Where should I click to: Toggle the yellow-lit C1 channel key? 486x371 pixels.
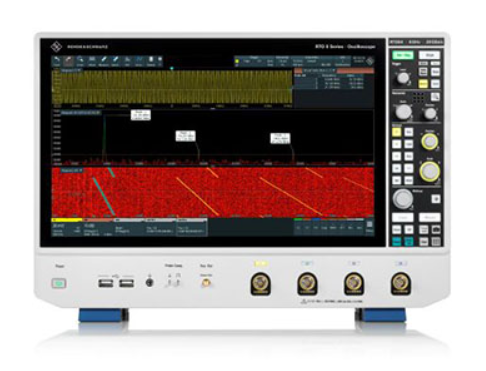pos(396,132)
